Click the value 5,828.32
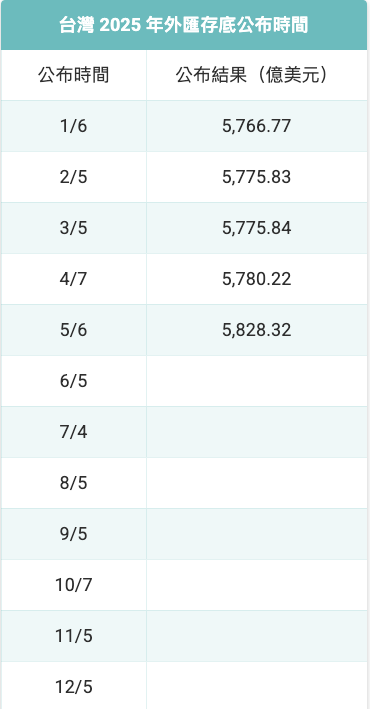The image size is (370, 709). point(256,330)
